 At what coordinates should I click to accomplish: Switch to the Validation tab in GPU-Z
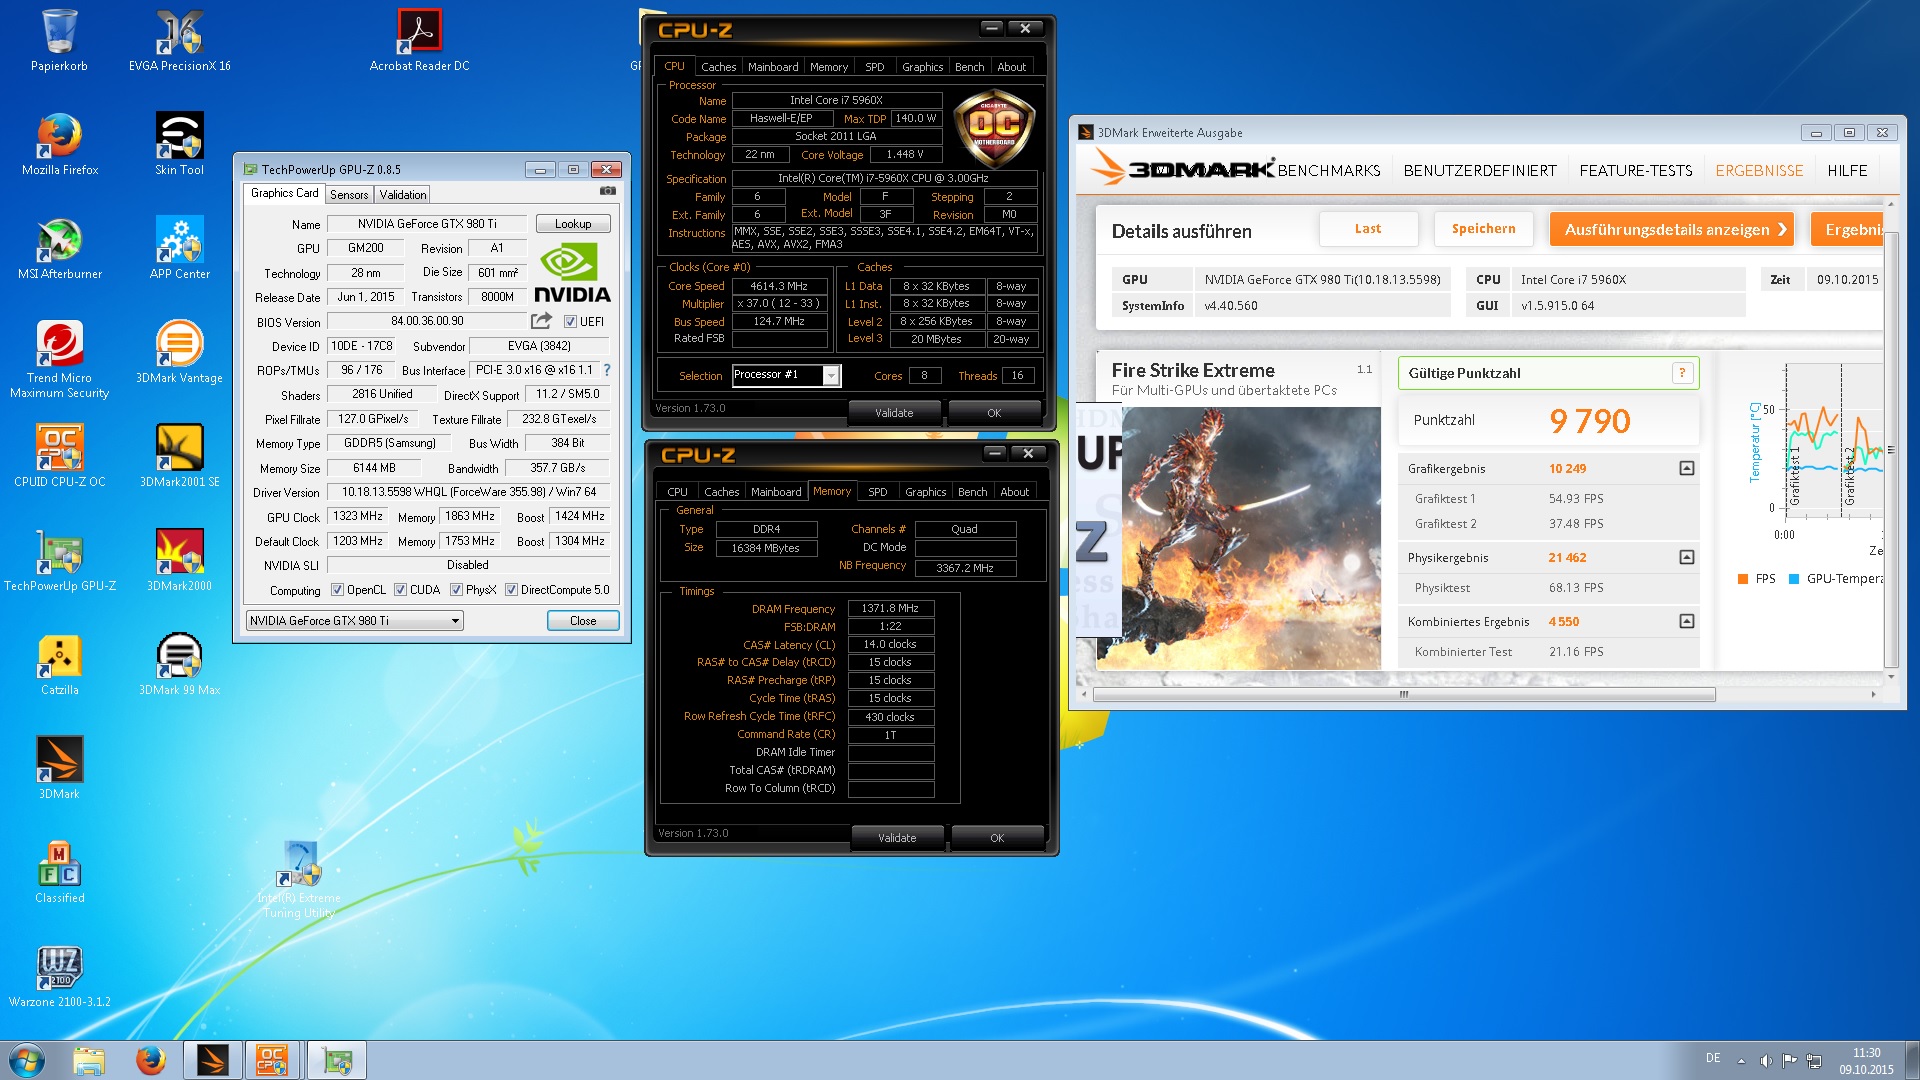coord(402,195)
